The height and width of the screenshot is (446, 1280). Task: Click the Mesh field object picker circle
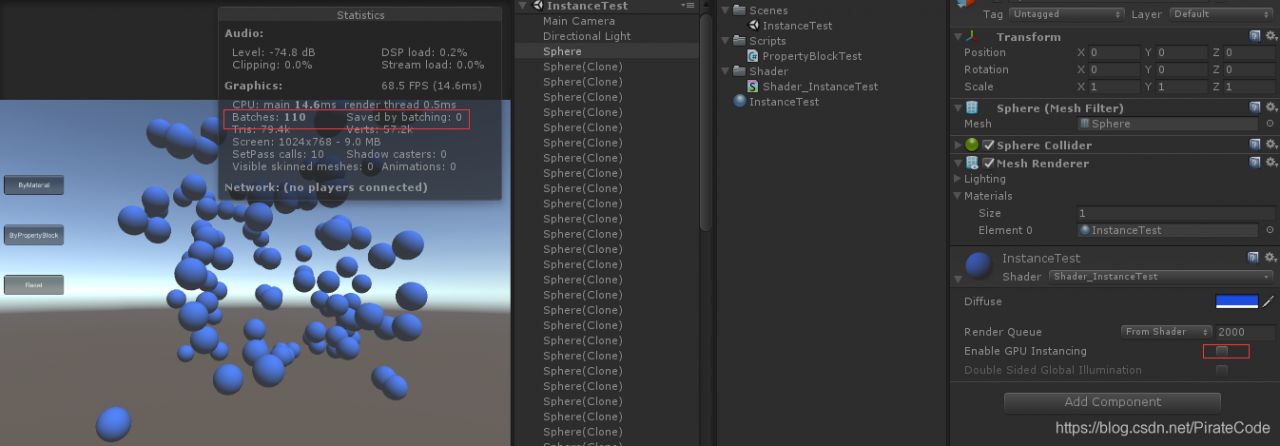point(1271,124)
